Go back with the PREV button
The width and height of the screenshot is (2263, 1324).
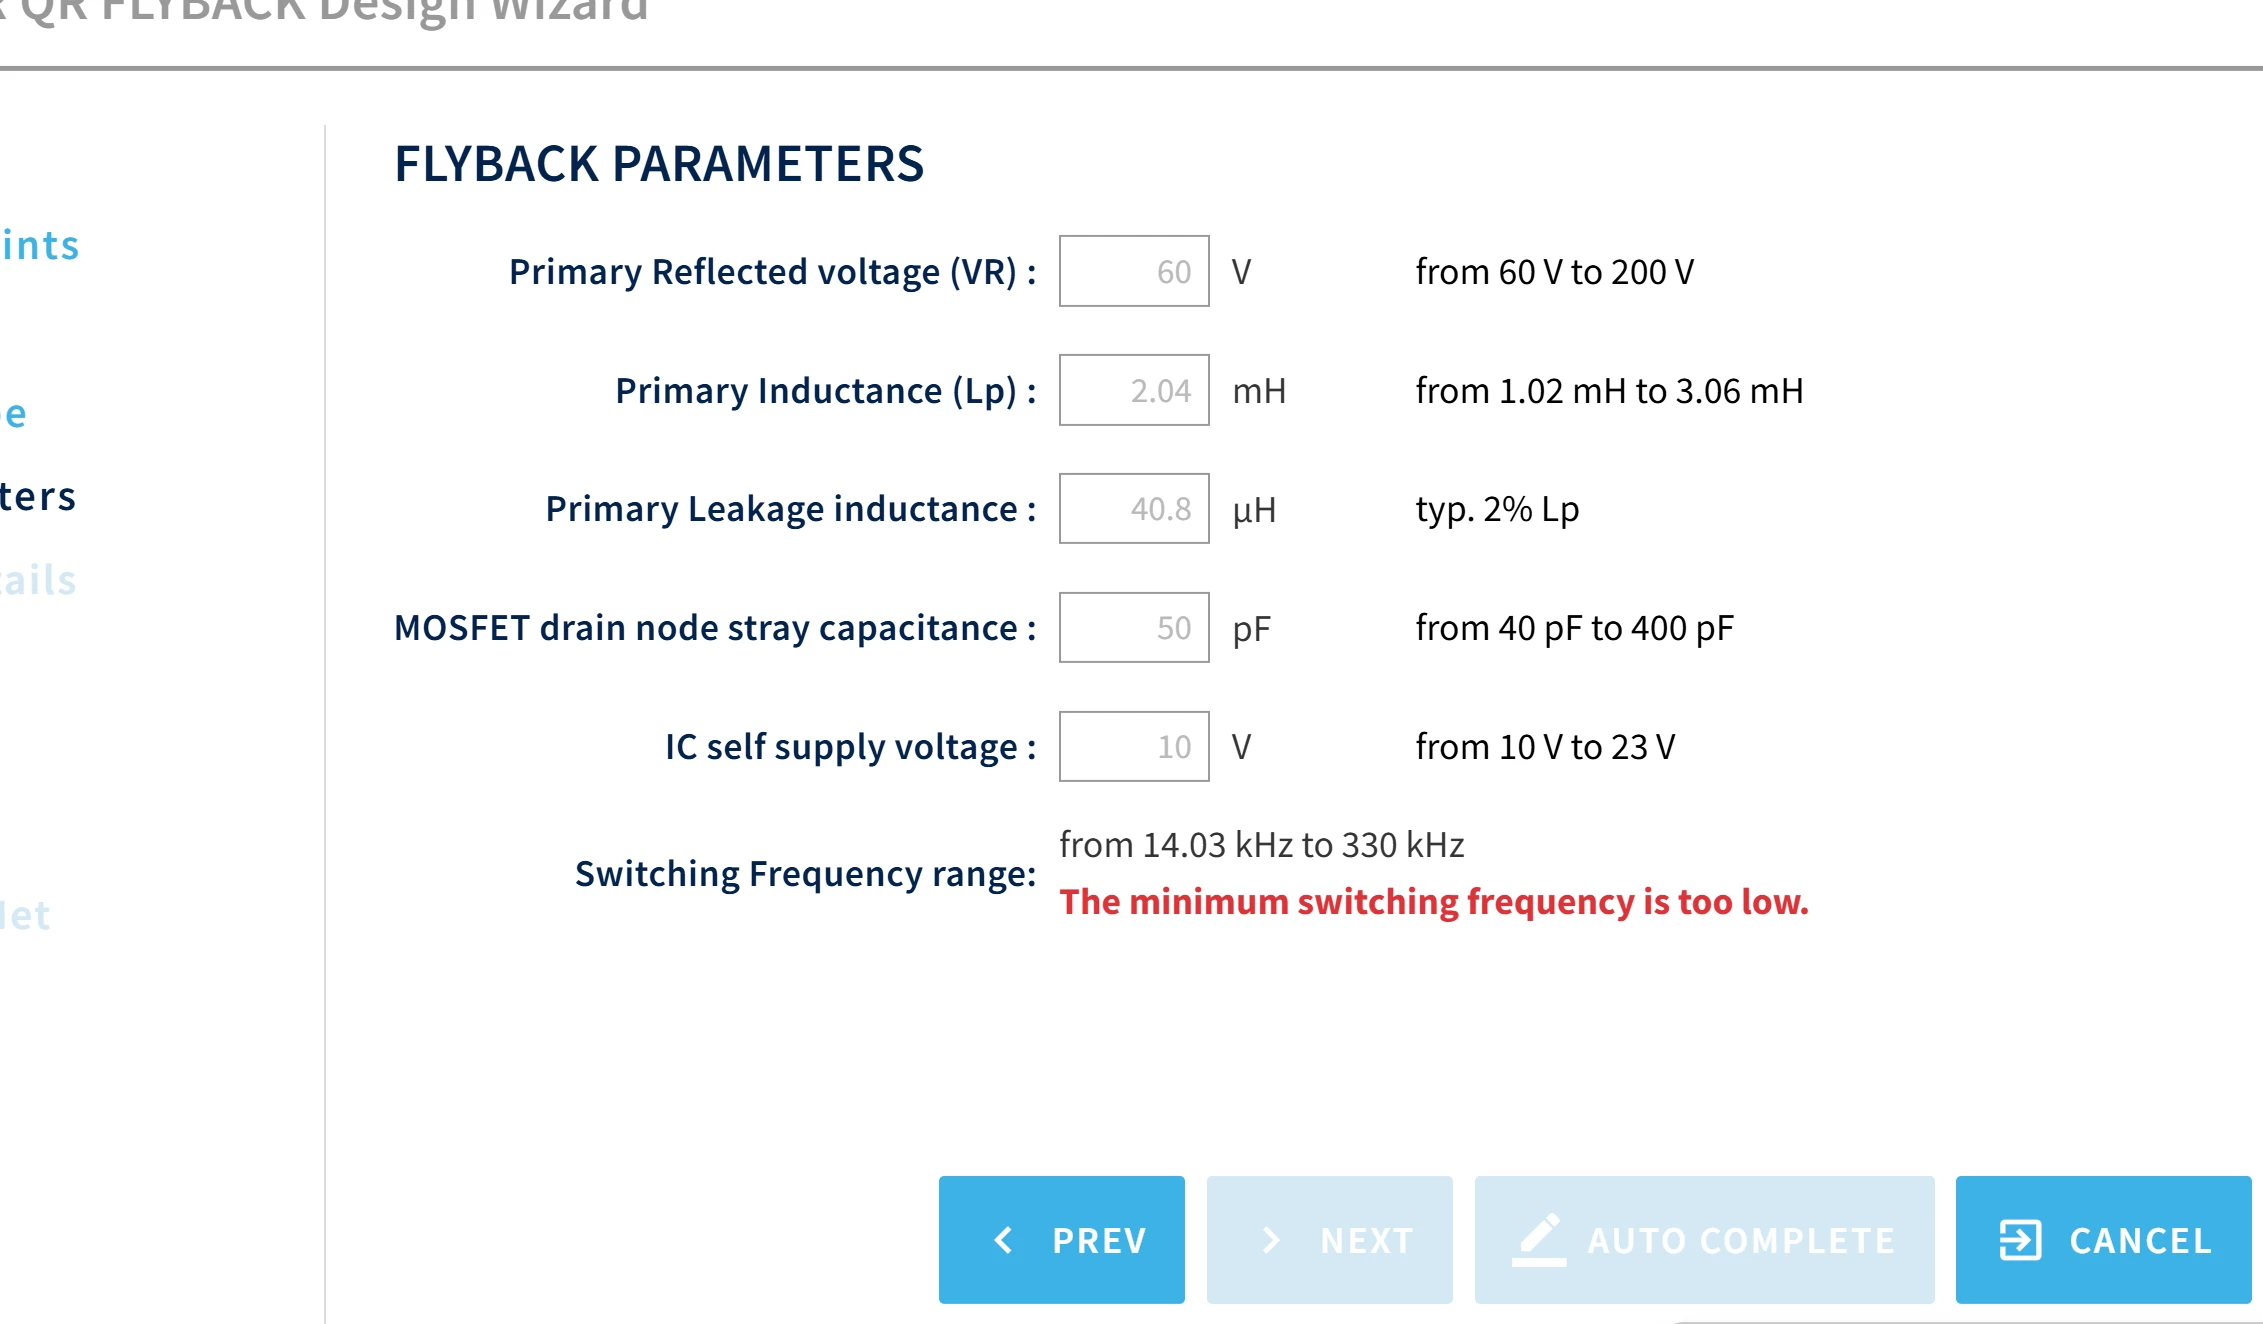pos(1062,1240)
